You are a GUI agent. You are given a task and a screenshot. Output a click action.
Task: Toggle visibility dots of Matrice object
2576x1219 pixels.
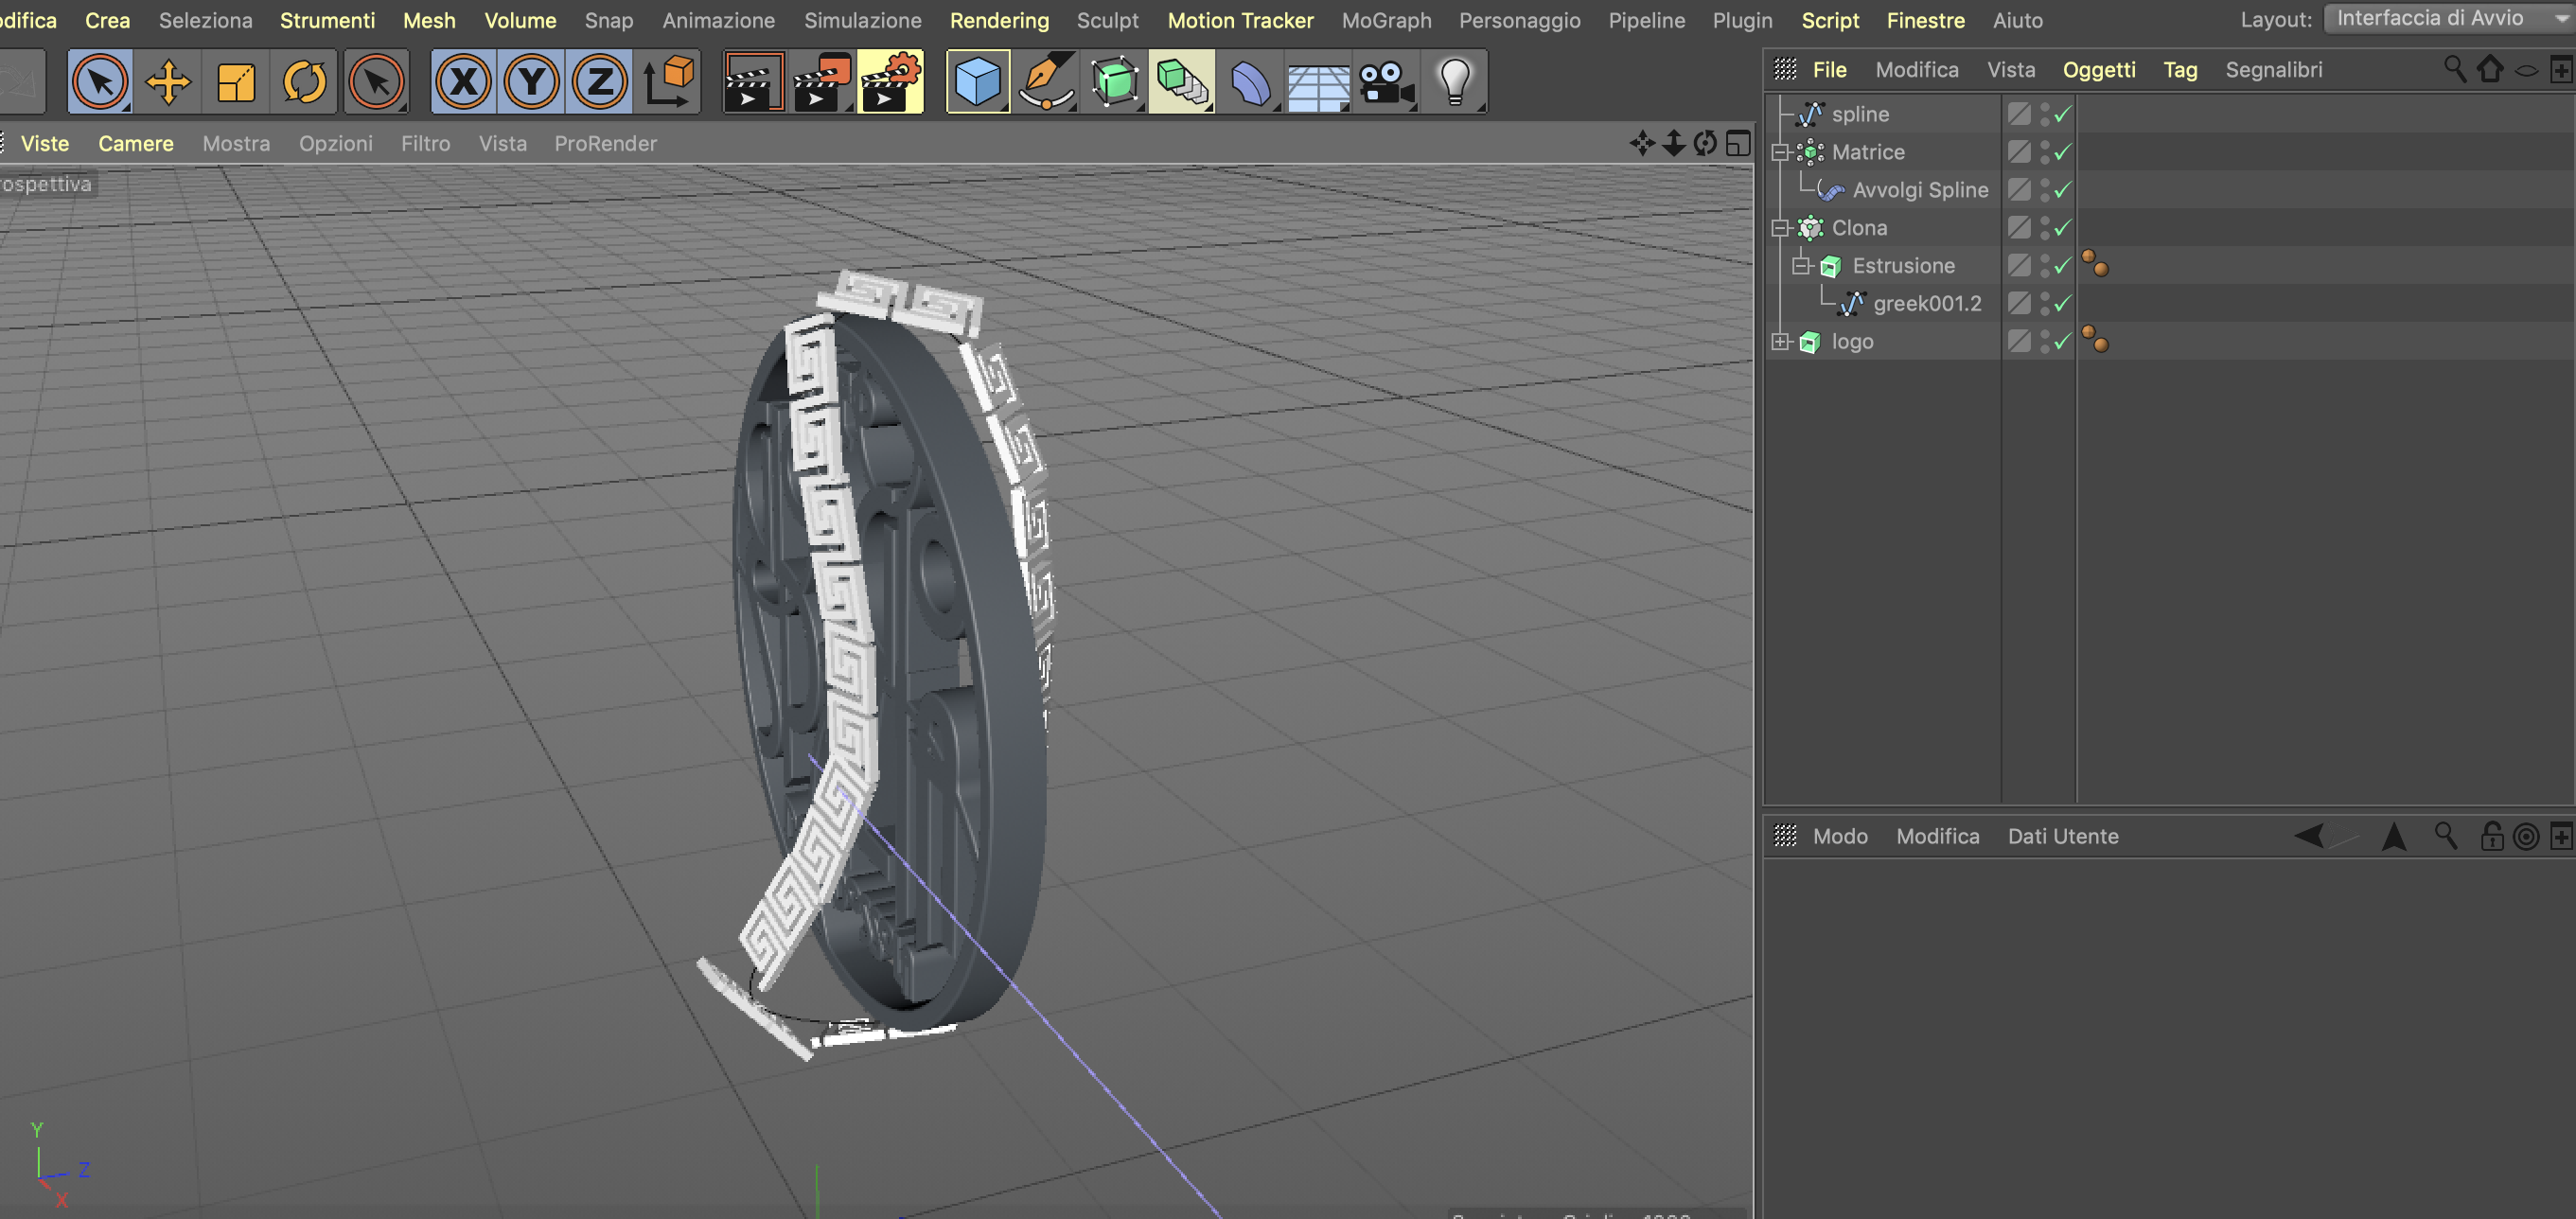2045,152
